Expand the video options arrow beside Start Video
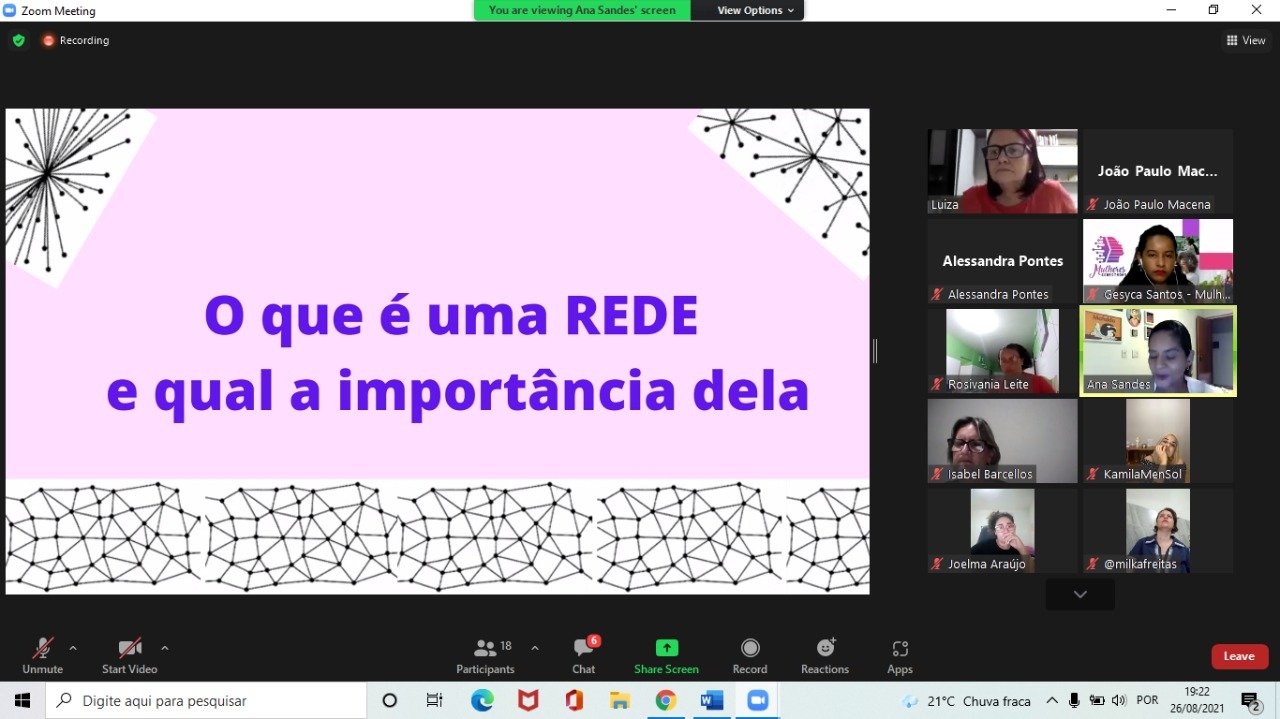1280x719 pixels. [165, 648]
